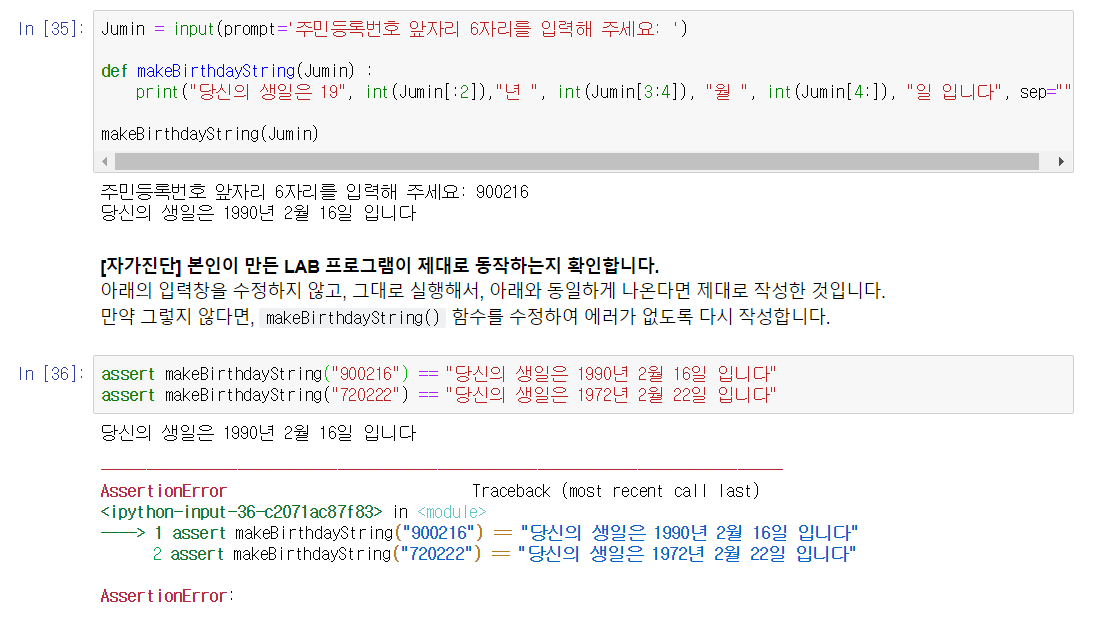Click the markdown line starting with '아래의 입력창을'
1097x621 pixels.
tap(493, 290)
